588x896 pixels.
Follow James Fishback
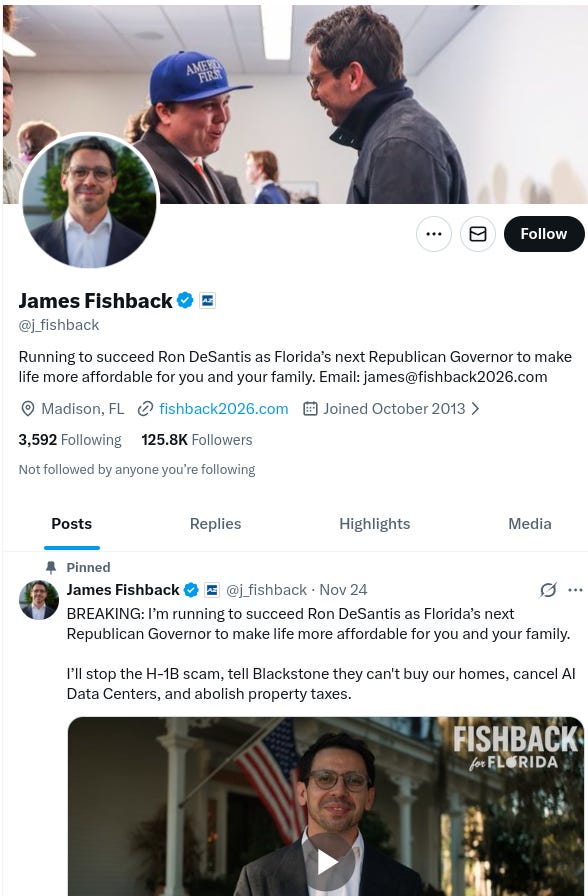point(543,234)
